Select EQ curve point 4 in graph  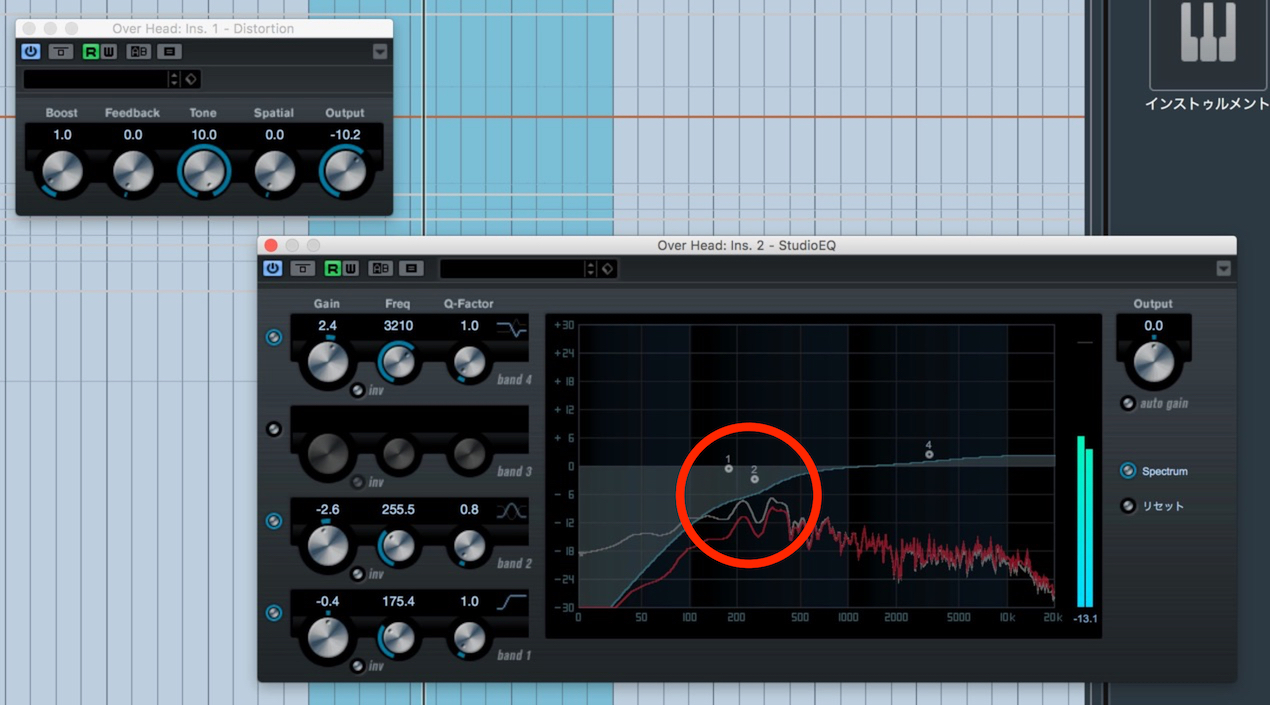(x=929, y=454)
